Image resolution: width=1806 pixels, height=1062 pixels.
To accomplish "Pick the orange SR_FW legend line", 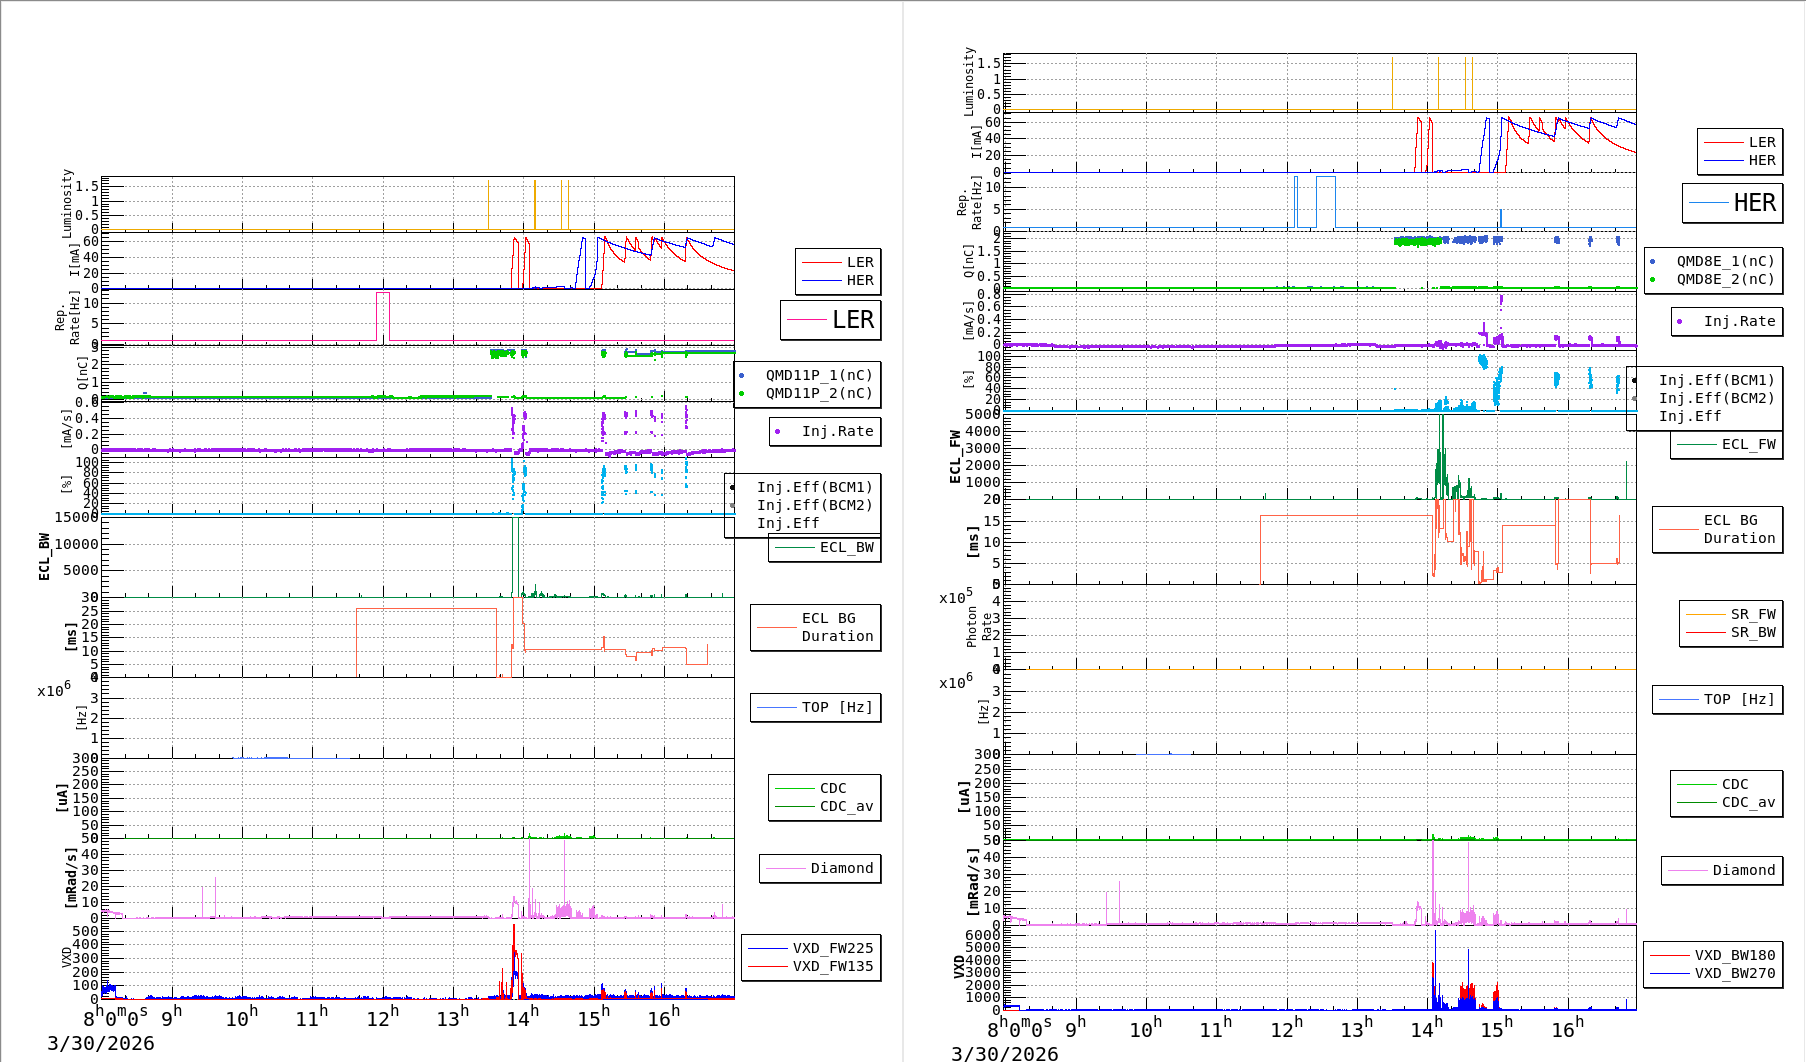I will pyautogui.click(x=1706, y=615).
